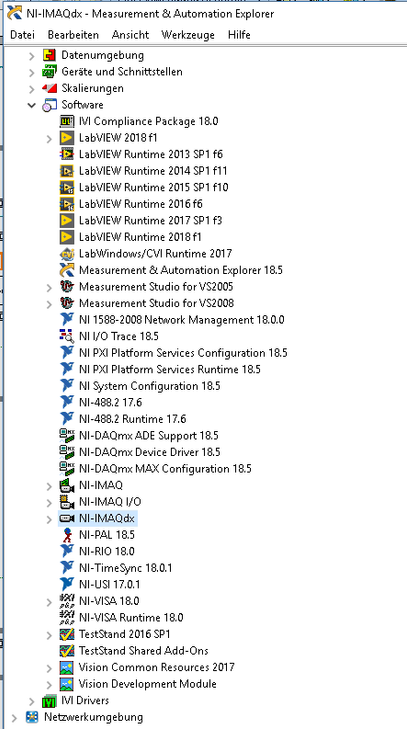Expand the Skalierungen node
The height and width of the screenshot is (729, 407).
click(x=31, y=89)
